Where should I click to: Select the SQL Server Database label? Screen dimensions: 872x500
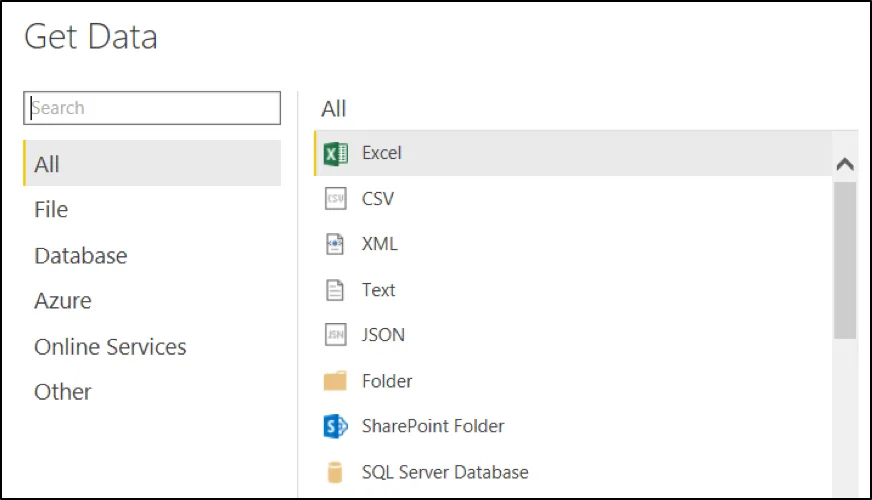445,472
